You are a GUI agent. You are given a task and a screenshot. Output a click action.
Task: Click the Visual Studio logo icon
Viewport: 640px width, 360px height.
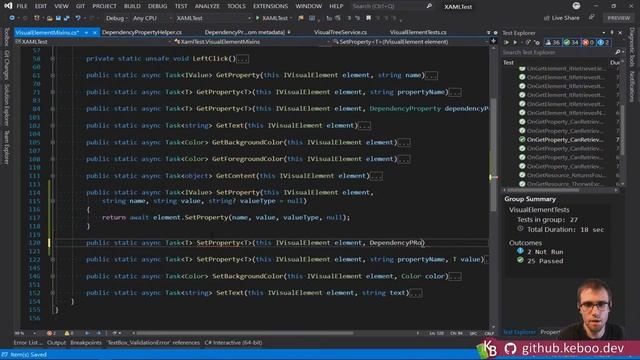8,6
